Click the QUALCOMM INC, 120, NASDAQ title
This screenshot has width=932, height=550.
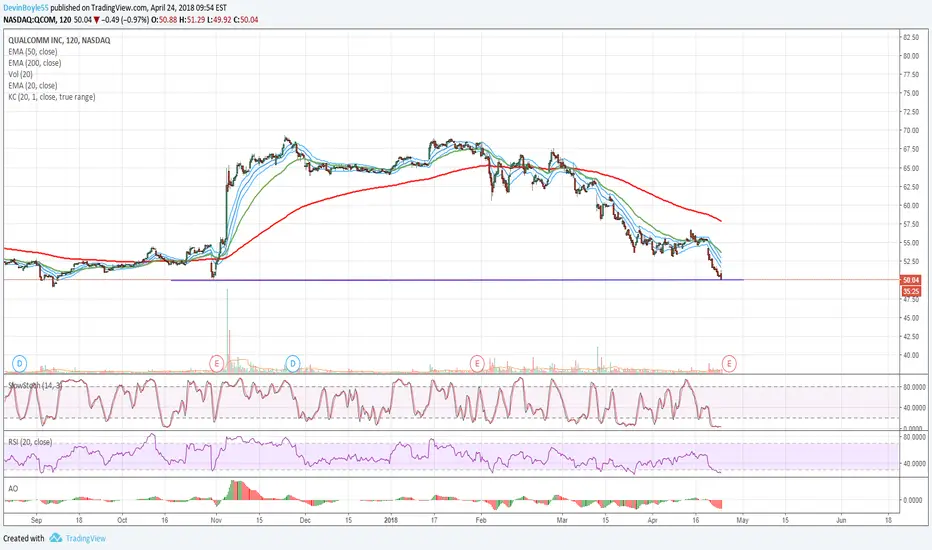(59, 40)
